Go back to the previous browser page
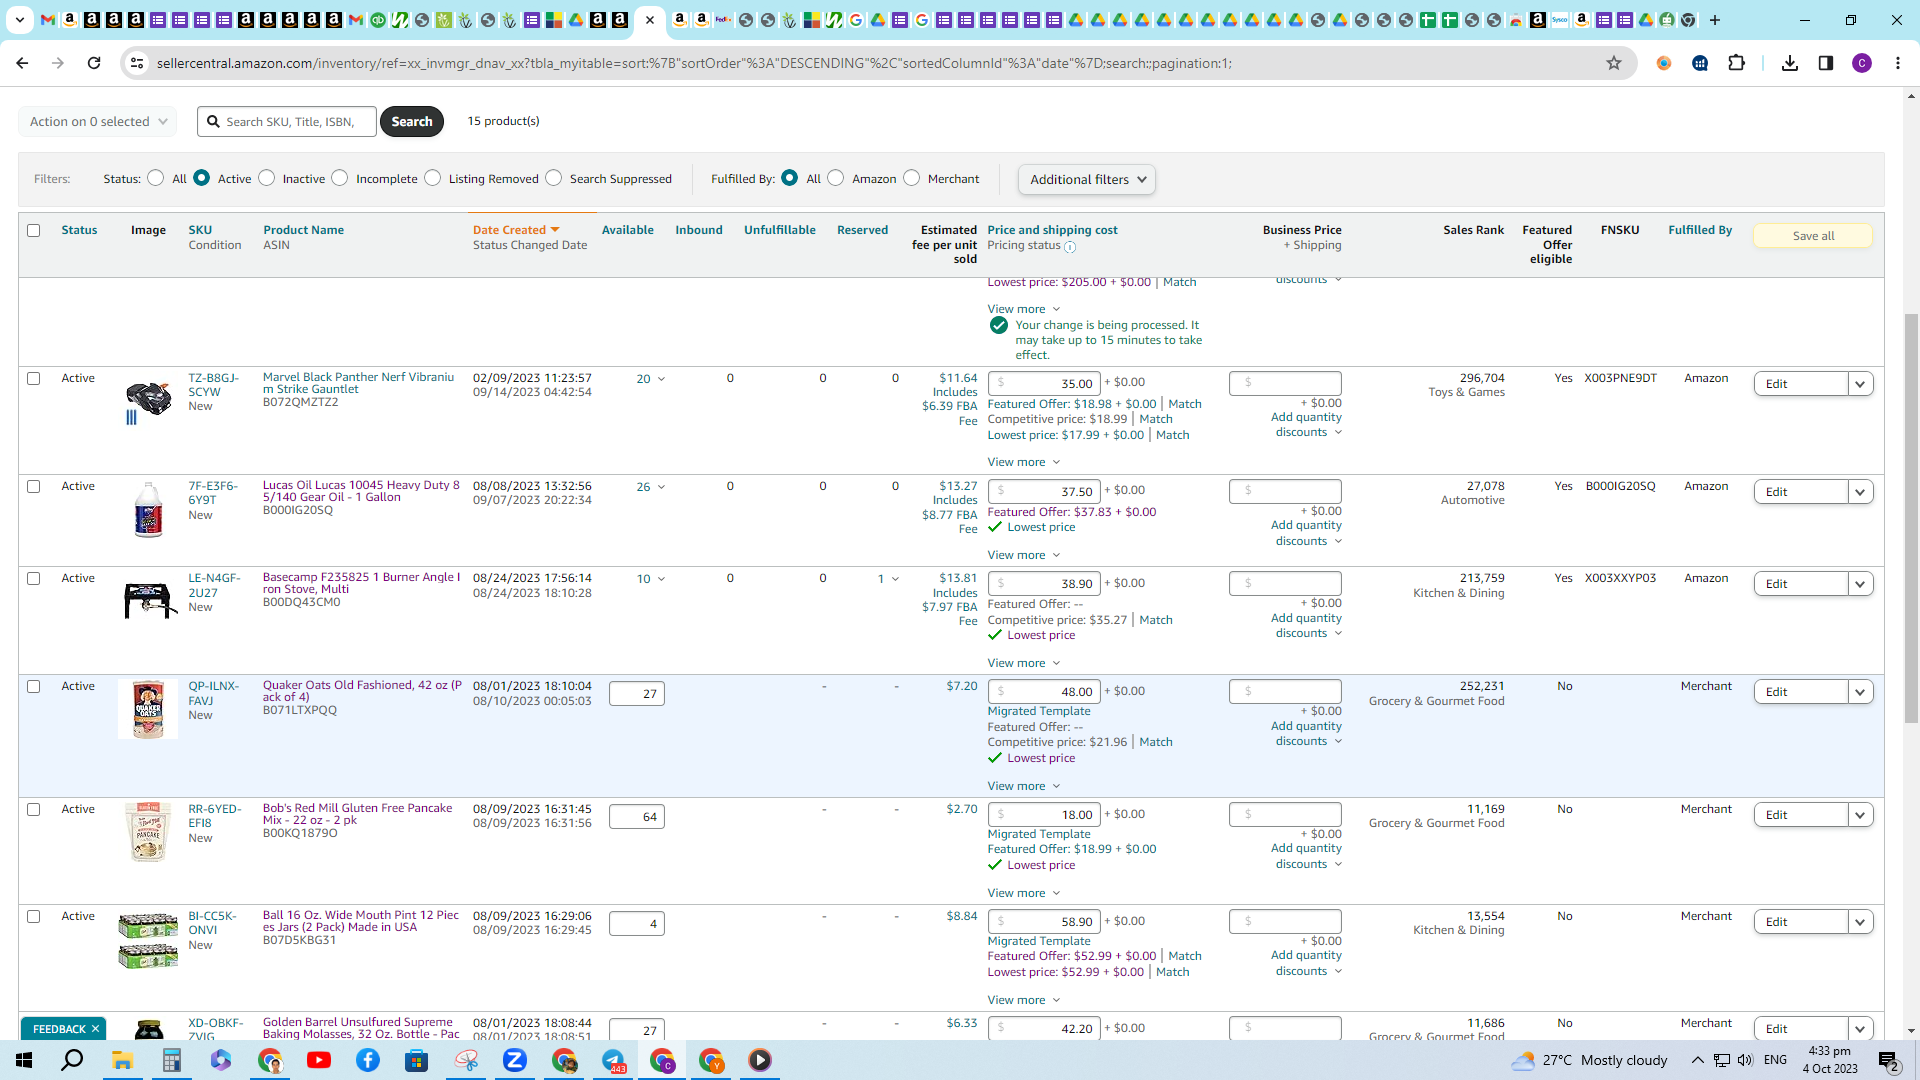 pyautogui.click(x=22, y=63)
